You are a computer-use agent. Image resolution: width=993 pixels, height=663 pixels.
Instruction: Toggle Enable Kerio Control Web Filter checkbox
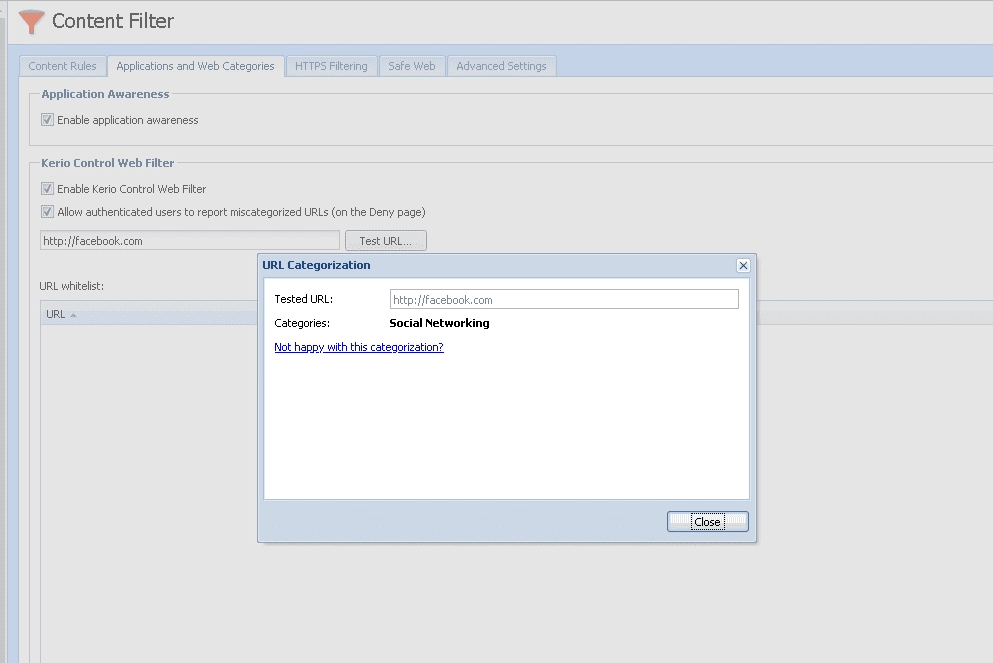pos(47,189)
